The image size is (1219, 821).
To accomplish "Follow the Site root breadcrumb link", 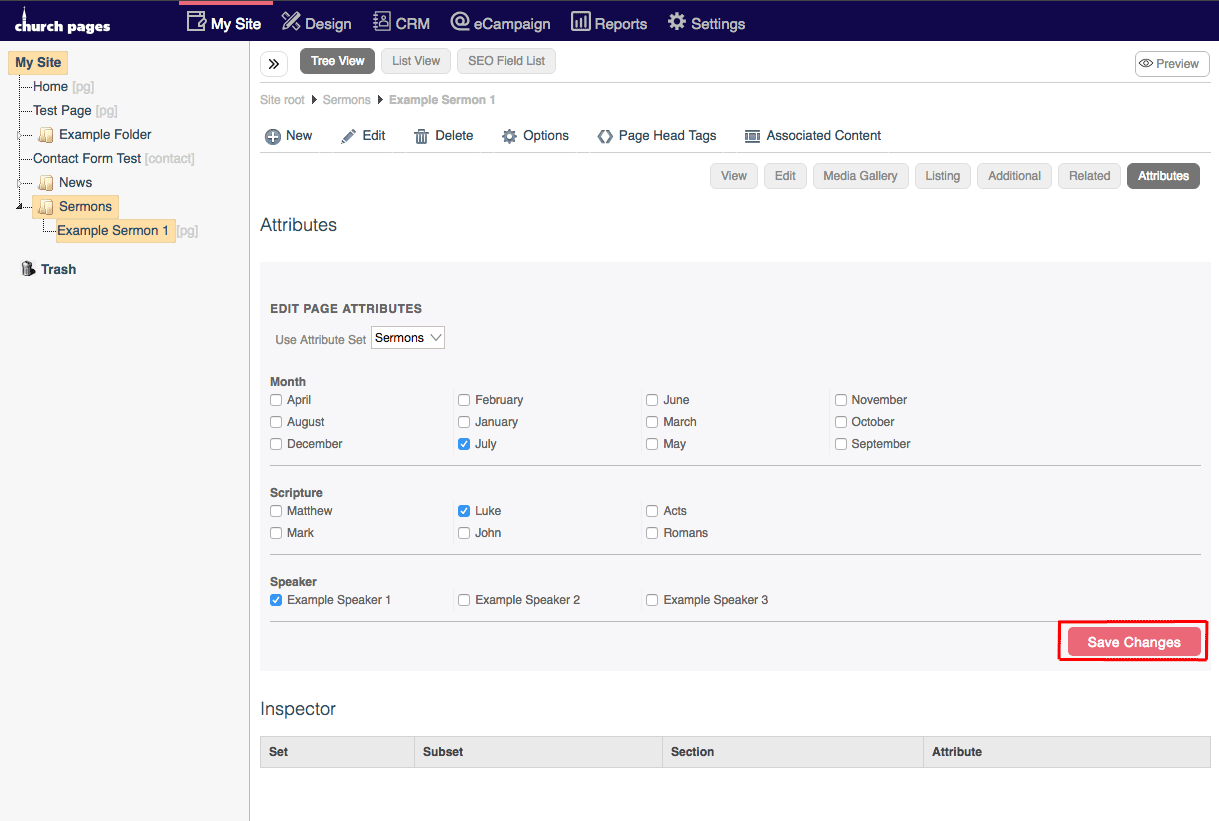I will coord(283,100).
